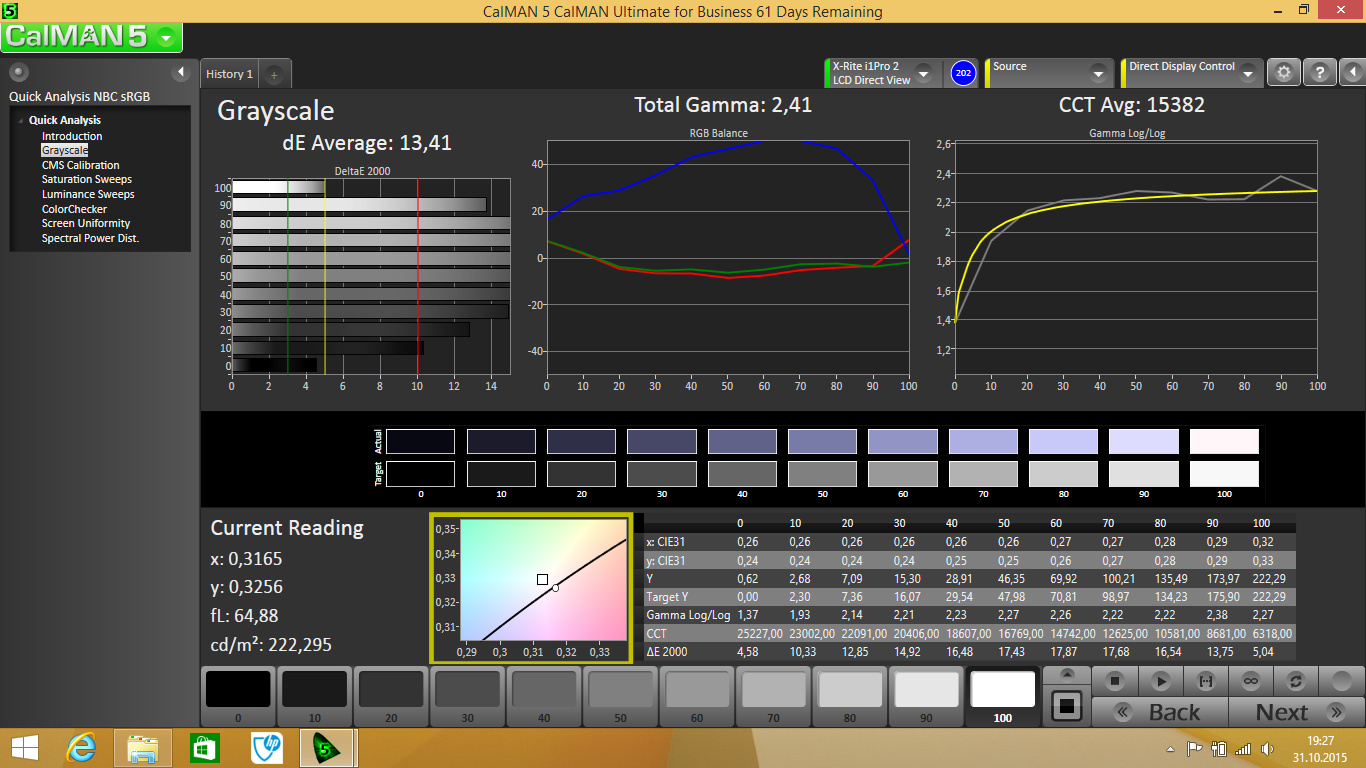This screenshot has height=768, width=1366.
Task: Click the read series bracket button
Action: 1205,681
